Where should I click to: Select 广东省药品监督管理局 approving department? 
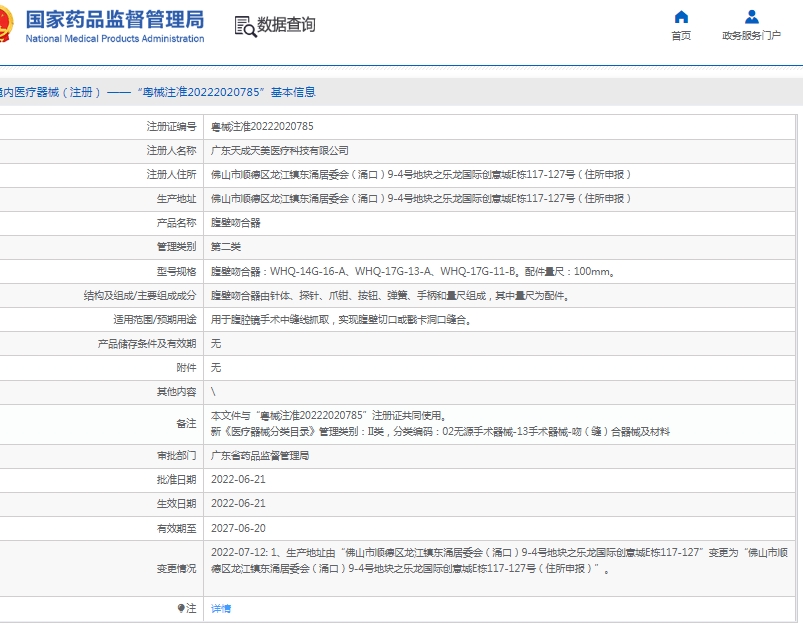[x=260, y=456]
